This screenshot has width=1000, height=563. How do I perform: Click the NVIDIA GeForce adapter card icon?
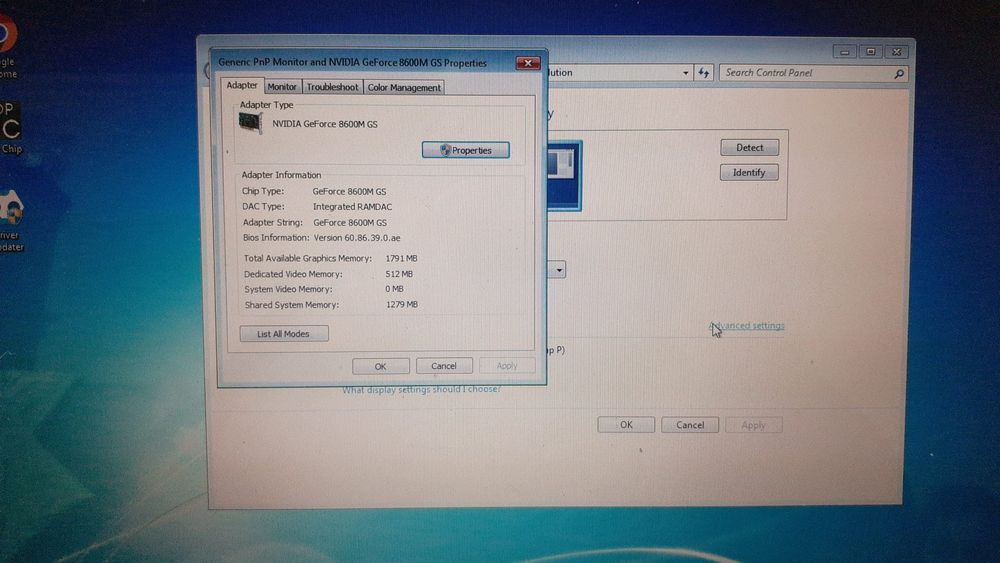coord(251,122)
